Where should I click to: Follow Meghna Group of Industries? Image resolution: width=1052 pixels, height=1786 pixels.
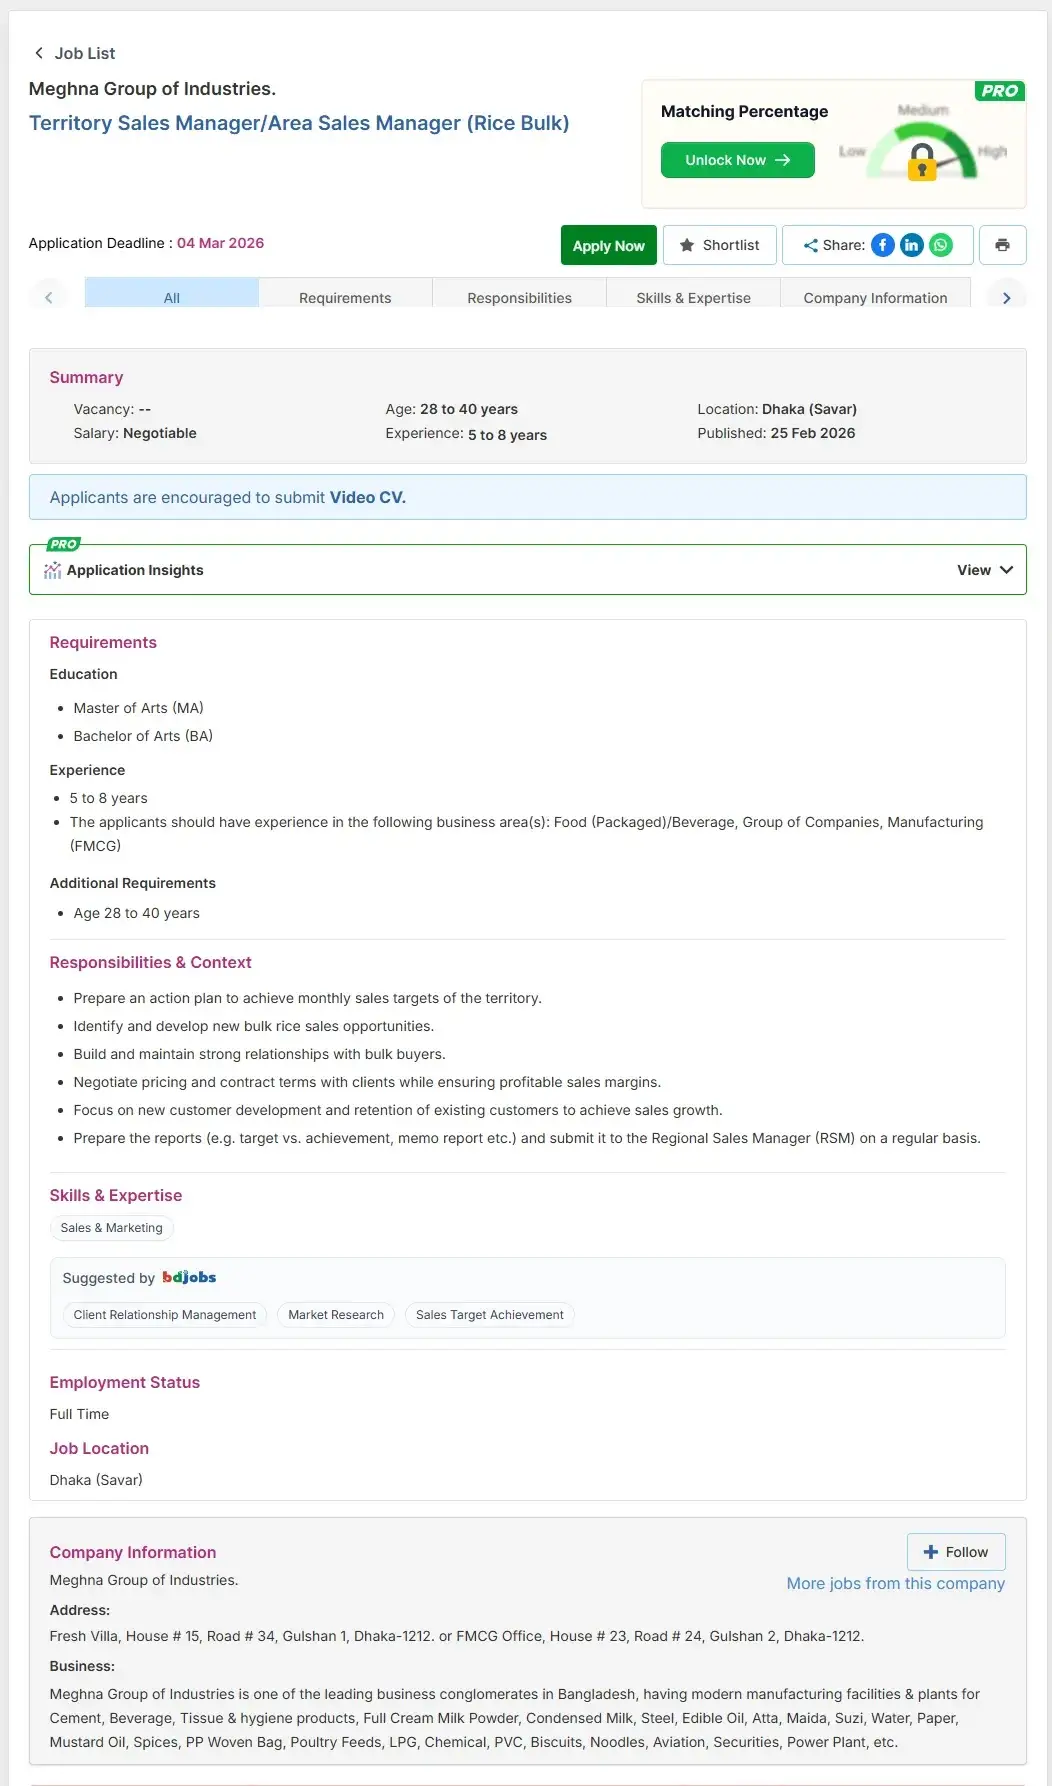(955, 1551)
